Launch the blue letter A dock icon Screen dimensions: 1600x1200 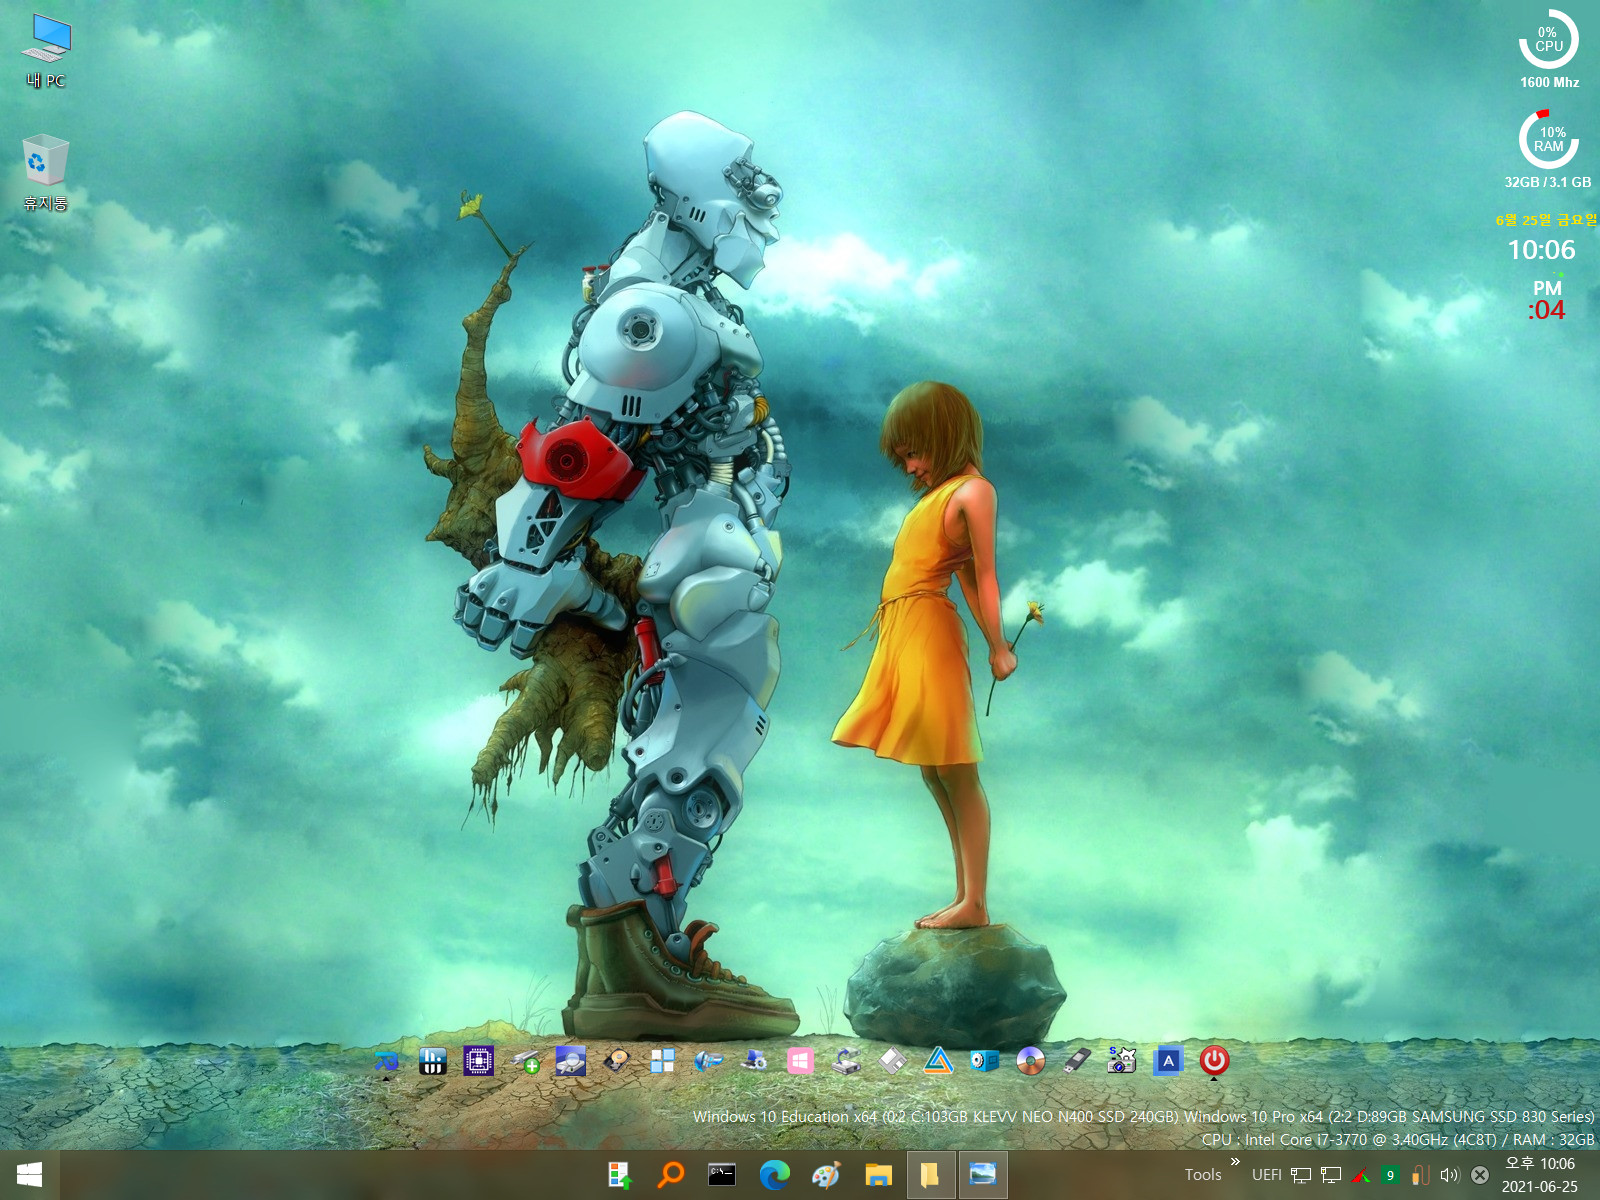point(1168,1061)
